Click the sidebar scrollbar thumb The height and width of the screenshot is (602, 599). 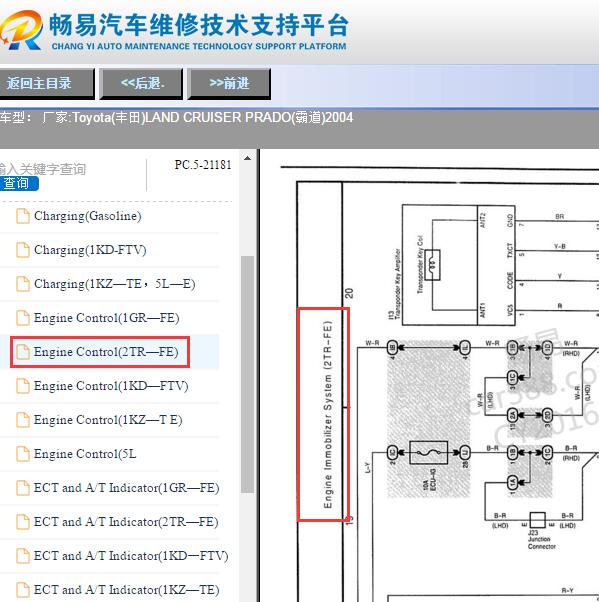248,374
